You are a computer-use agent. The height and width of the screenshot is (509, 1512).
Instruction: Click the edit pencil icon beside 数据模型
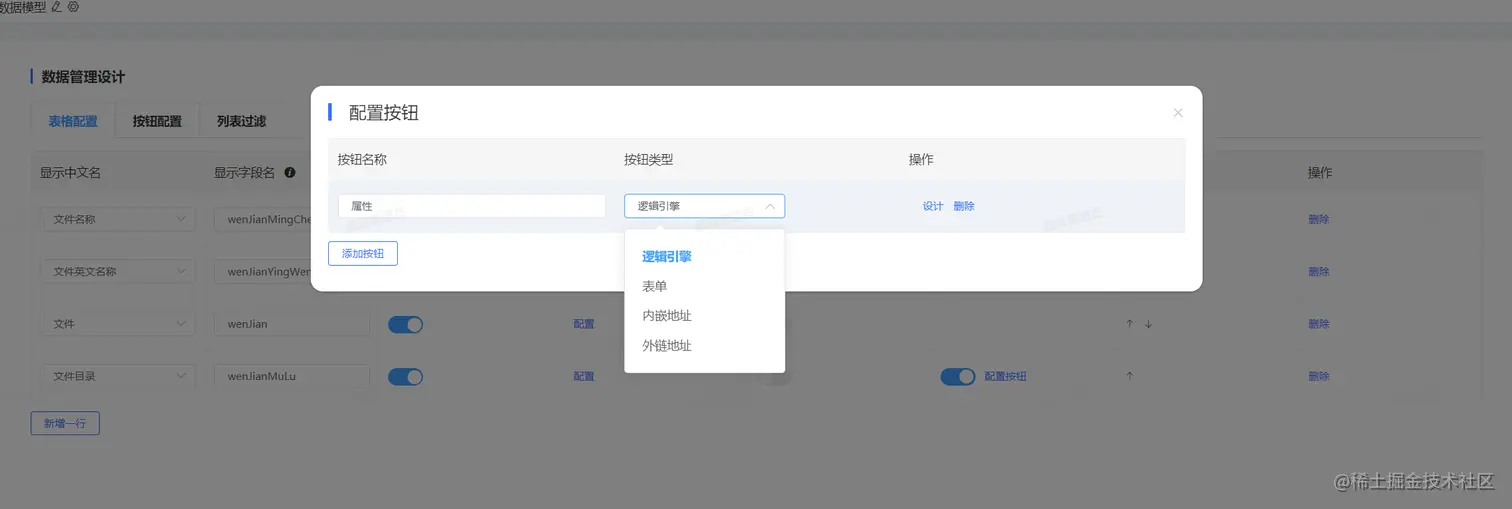click(56, 6)
